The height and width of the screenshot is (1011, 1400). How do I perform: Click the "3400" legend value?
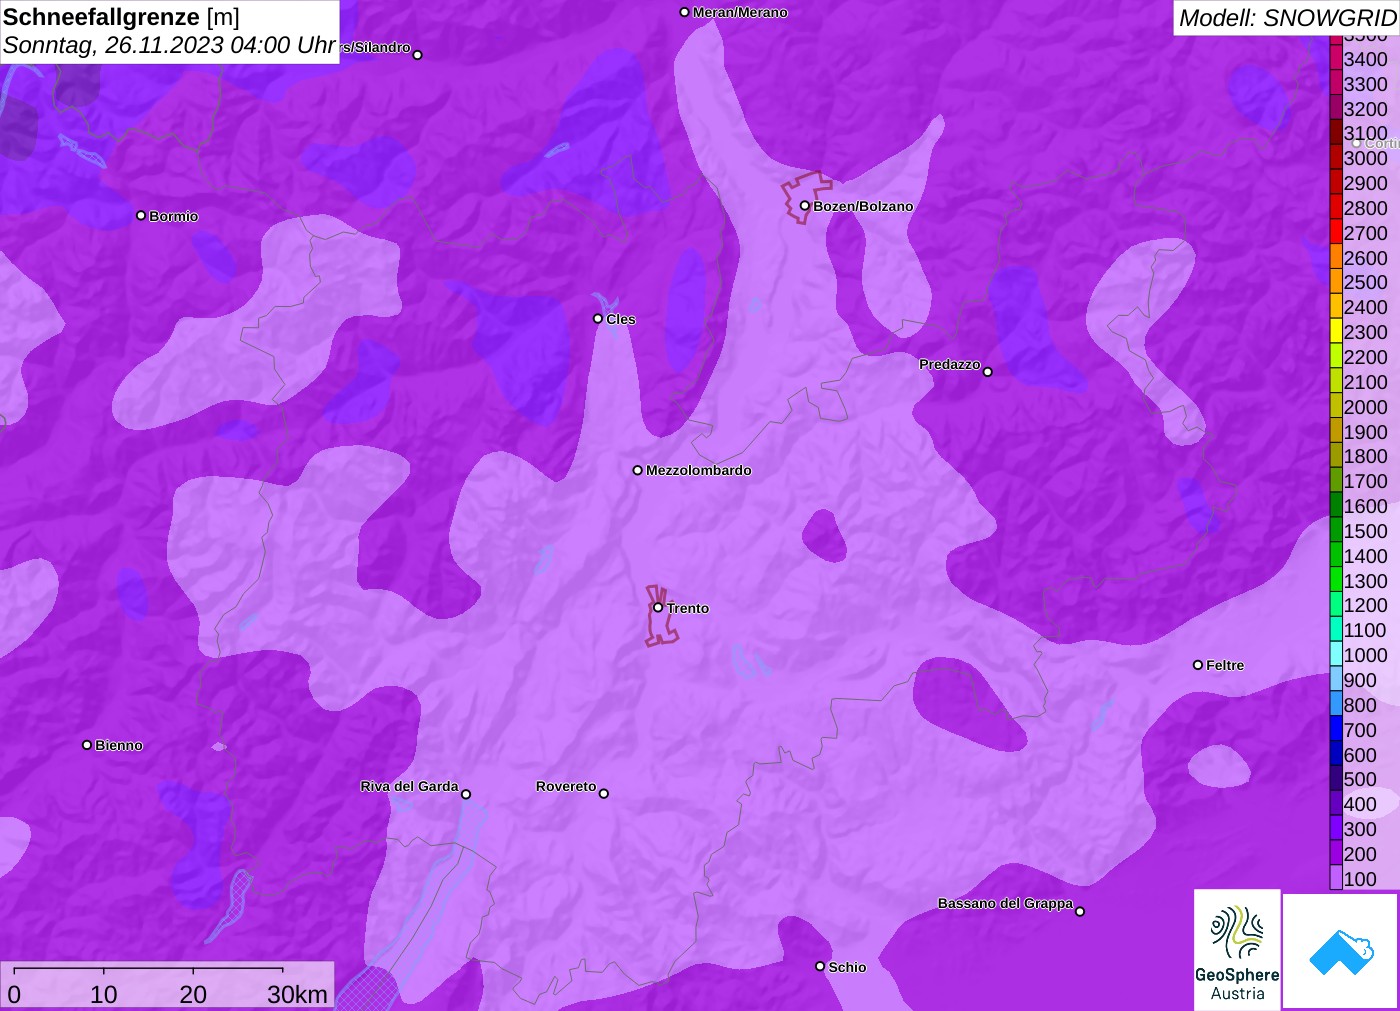[1365, 59]
